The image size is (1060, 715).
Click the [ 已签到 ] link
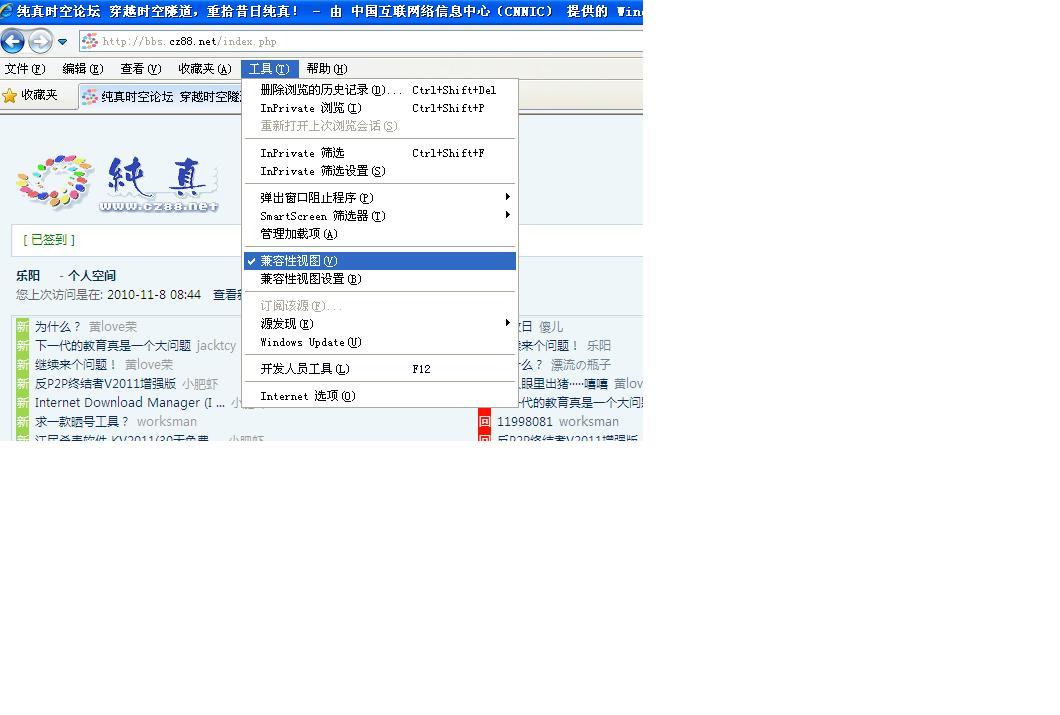49,240
